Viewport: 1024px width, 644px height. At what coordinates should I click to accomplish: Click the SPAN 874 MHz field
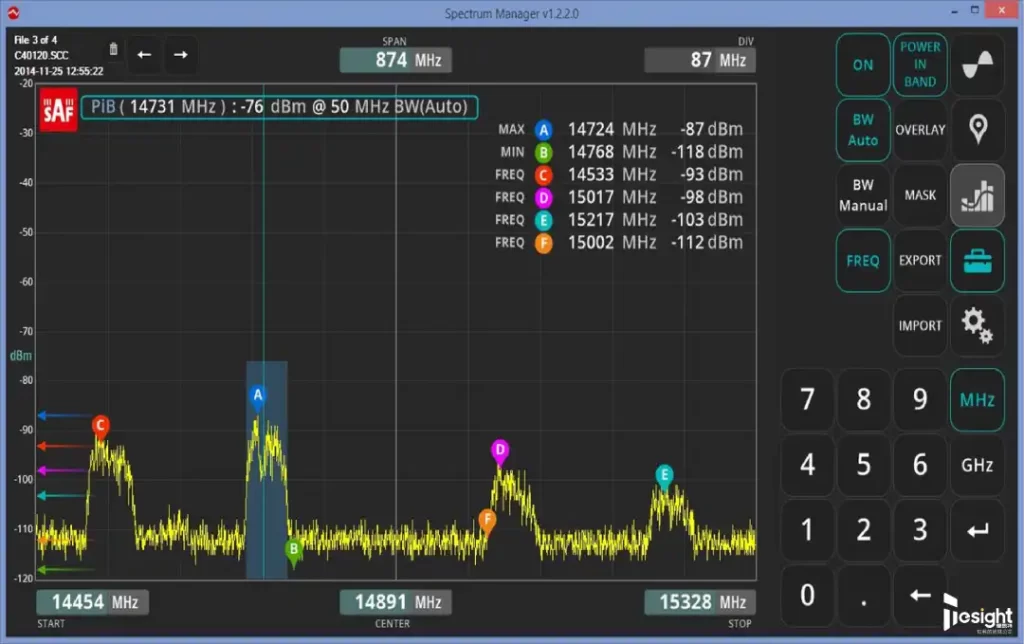[x=395, y=60]
